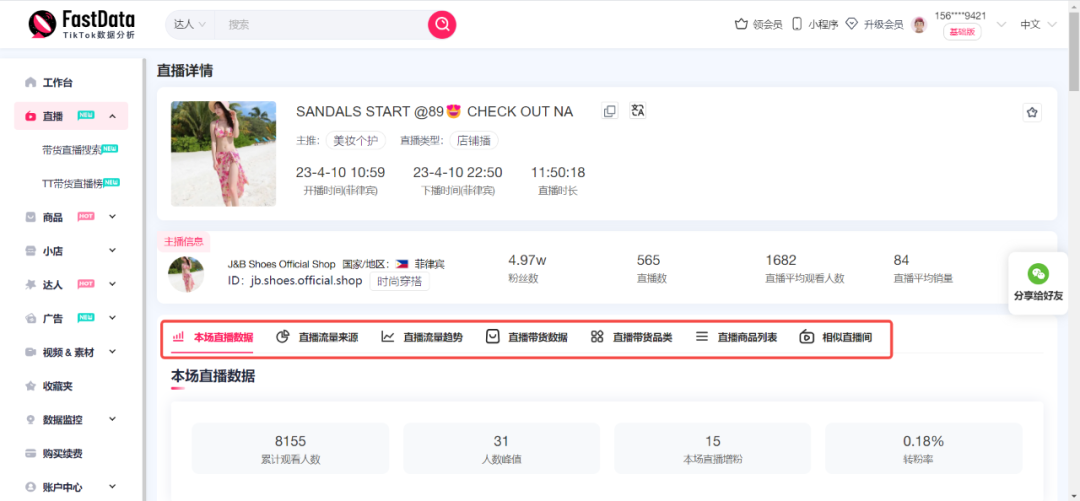
Task: Click the 升级会员 diamond icon
Action: (851, 25)
